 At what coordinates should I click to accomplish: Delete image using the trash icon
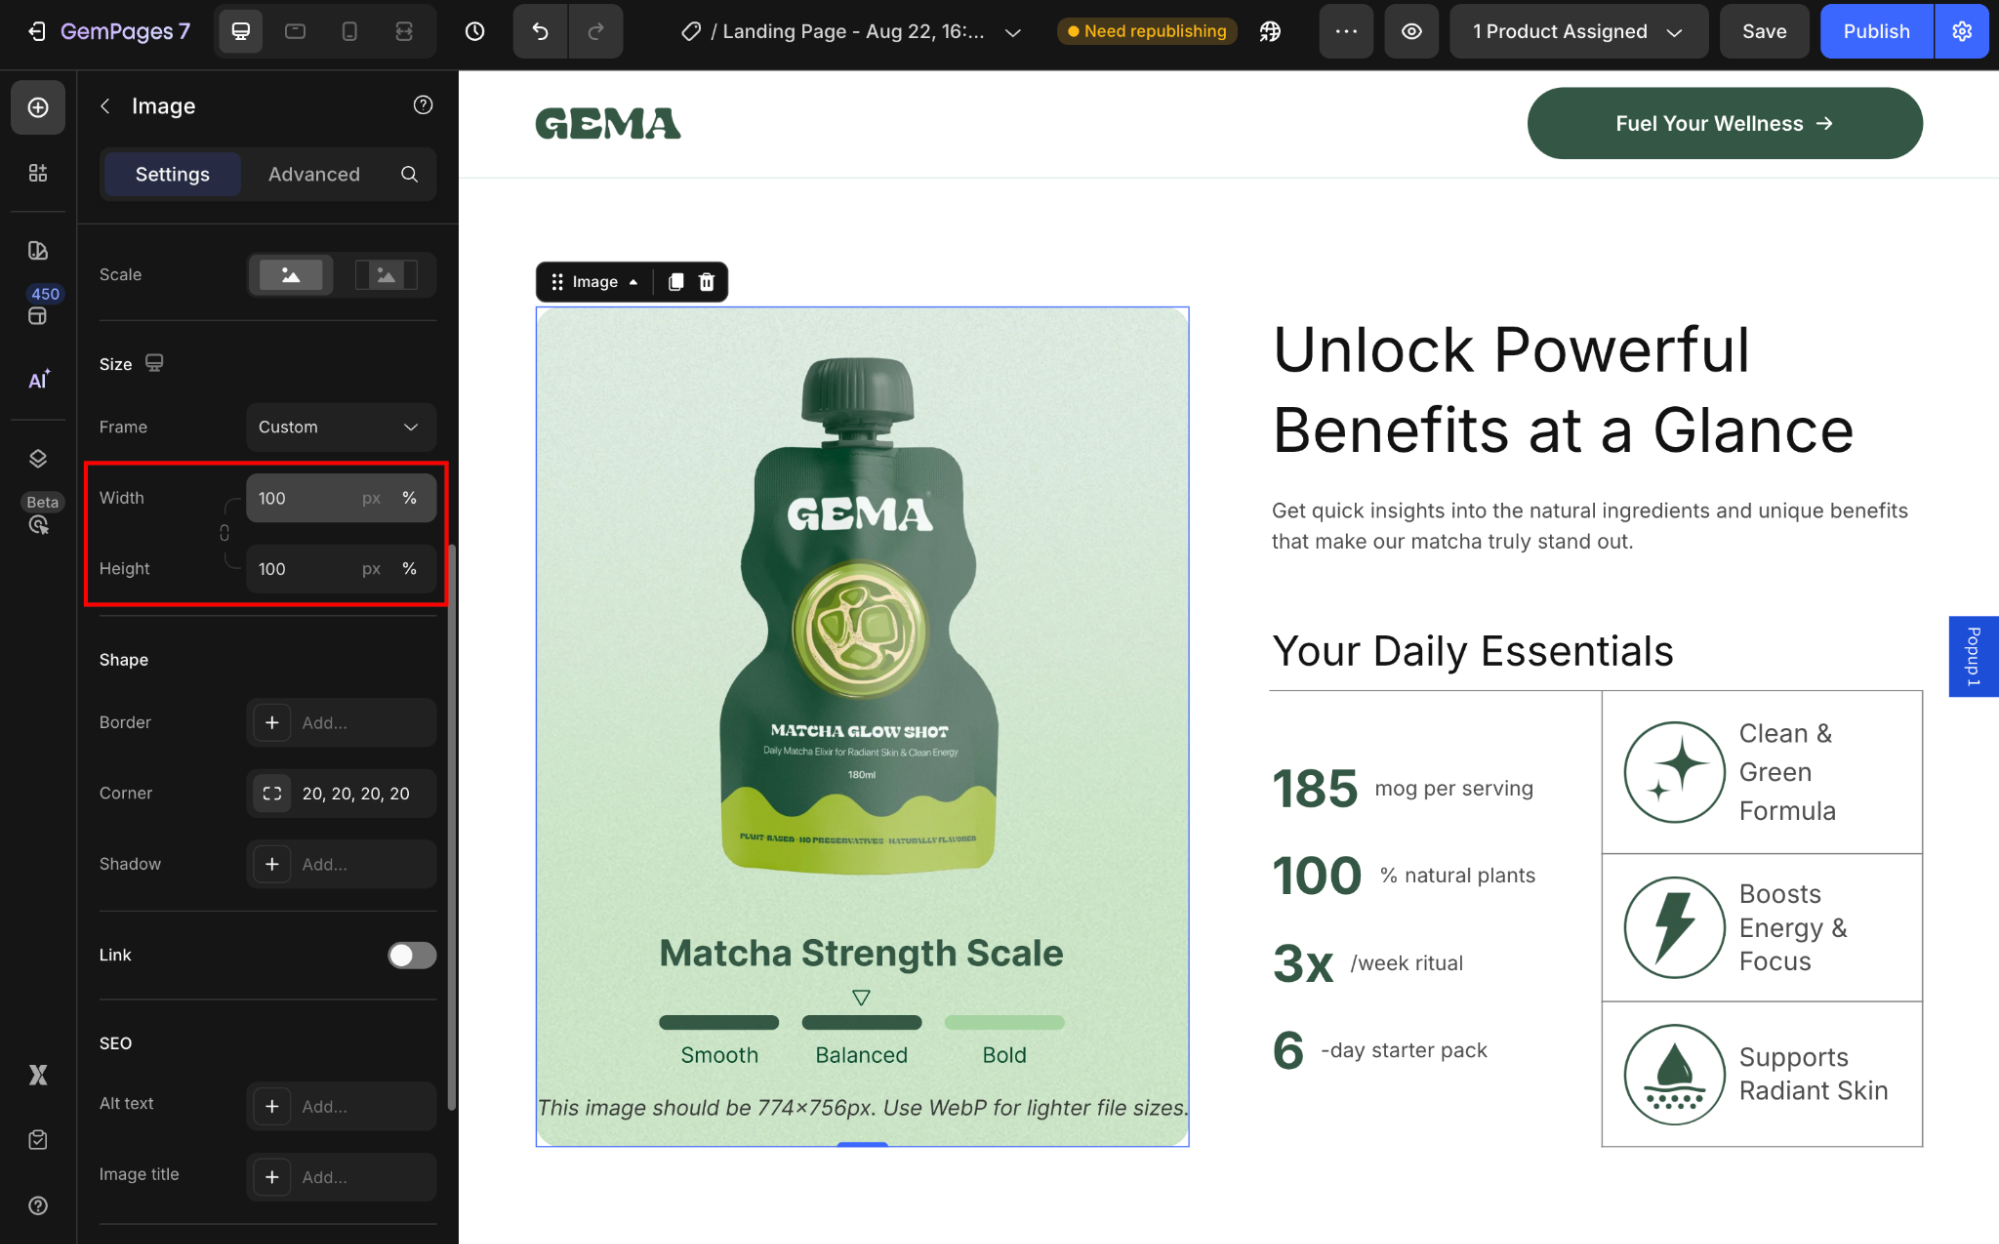coord(707,282)
